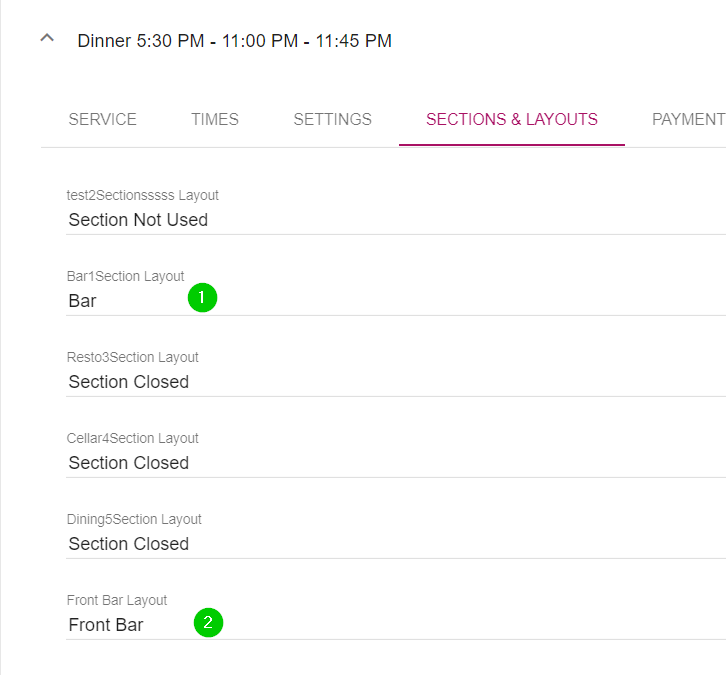
Task: Click the Dining5Section Layout field label
Action: [134, 519]
